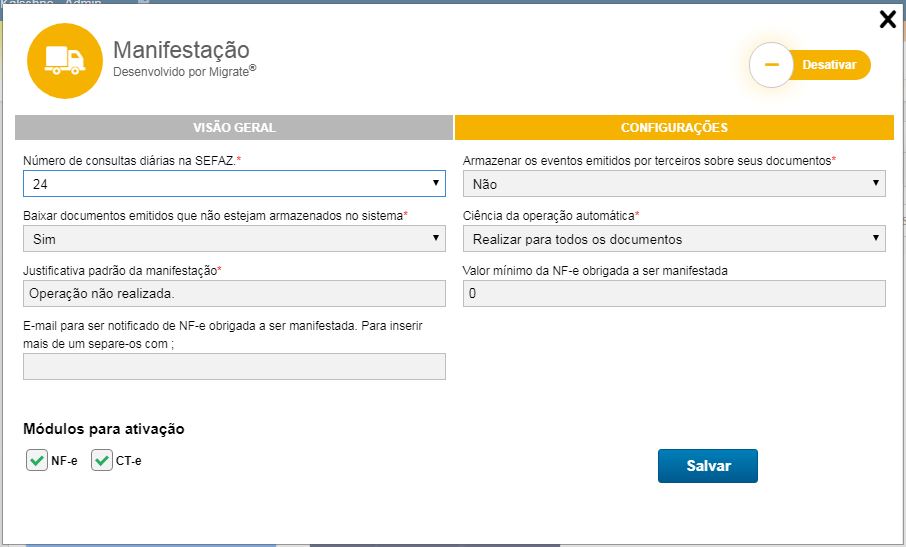Click the Módulos para ativação heading
This screenshot has width=906, height=547.
point(104,429)
